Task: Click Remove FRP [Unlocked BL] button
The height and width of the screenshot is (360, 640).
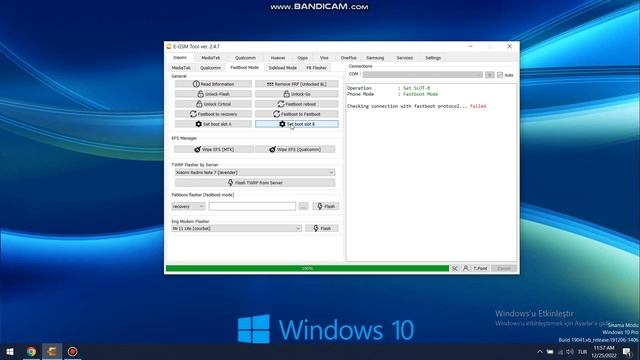Action: [x=297, y=84]
